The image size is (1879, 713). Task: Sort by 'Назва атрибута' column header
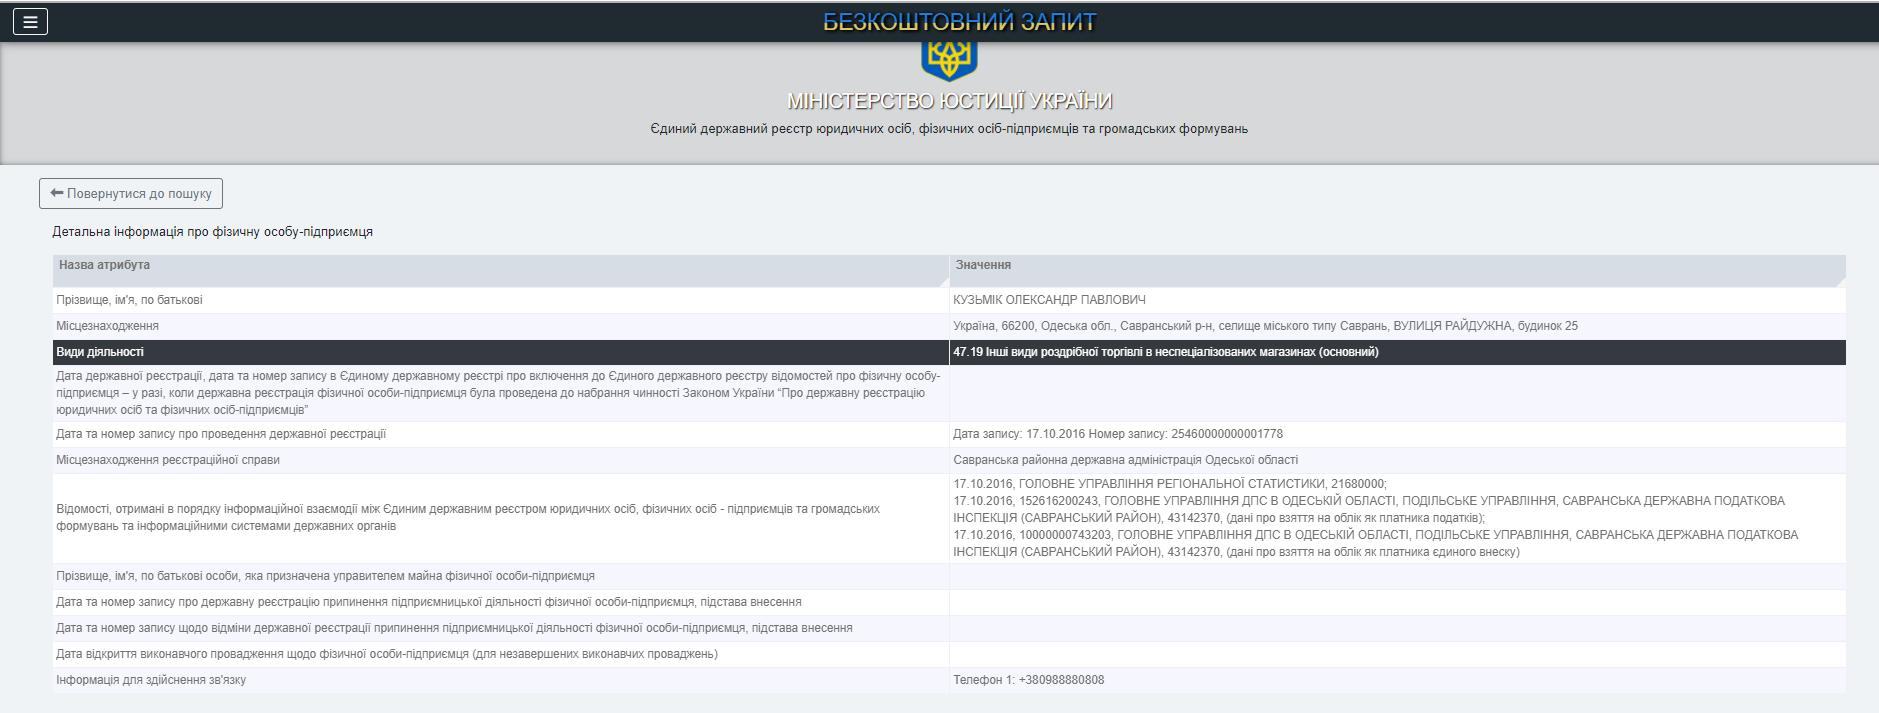pos(104,266)
